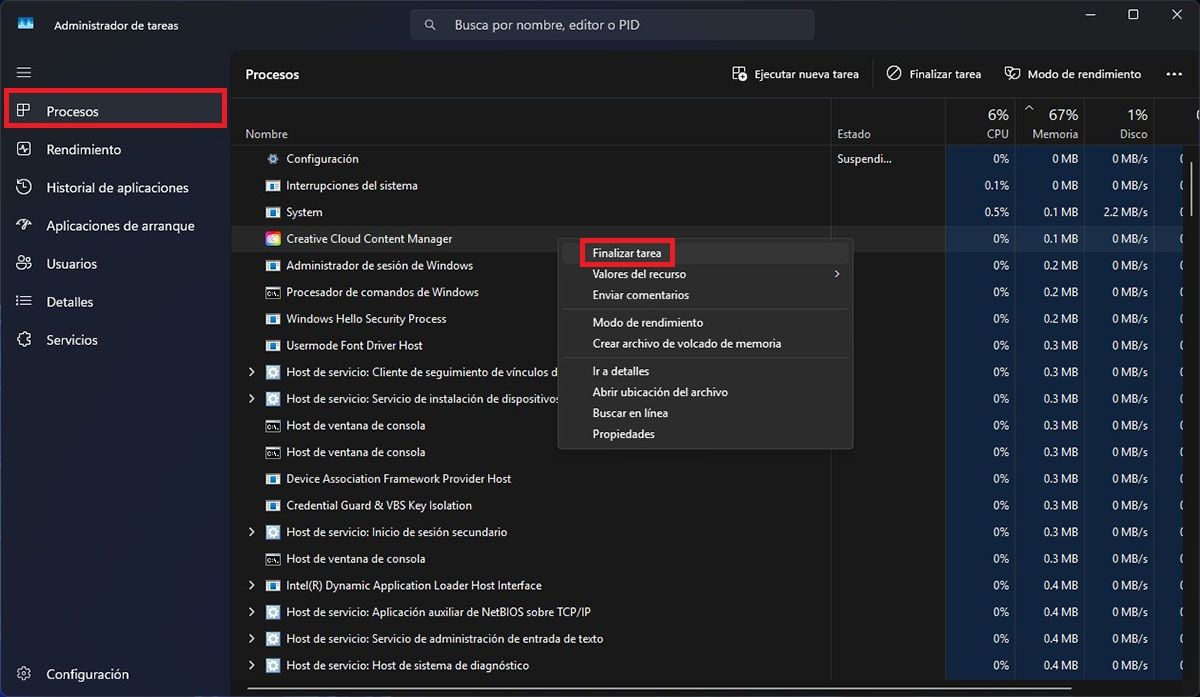Choose Crear archivo de volcado de memoria
Image resolution: width=1200 pixels, height=697 pixels.
(x=686, y=343)
